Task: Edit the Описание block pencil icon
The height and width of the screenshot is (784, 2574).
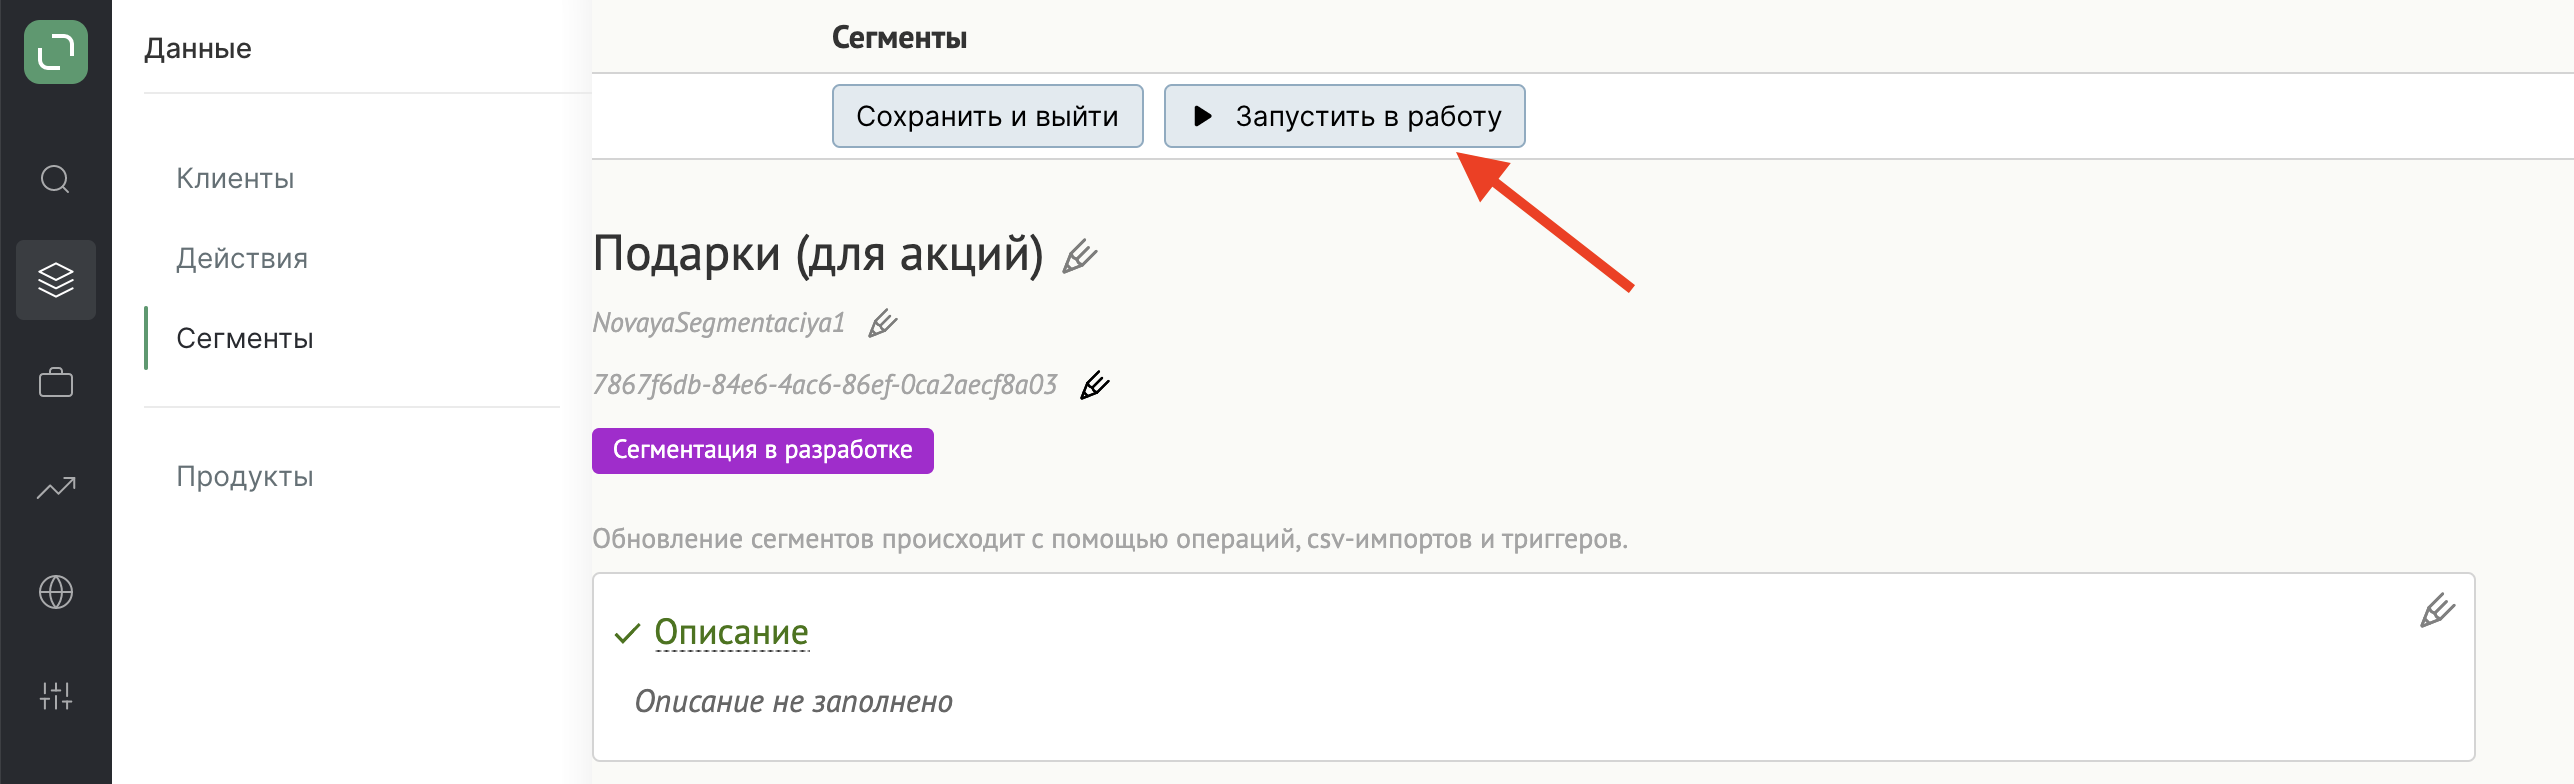Action: tap(2437, 610)
